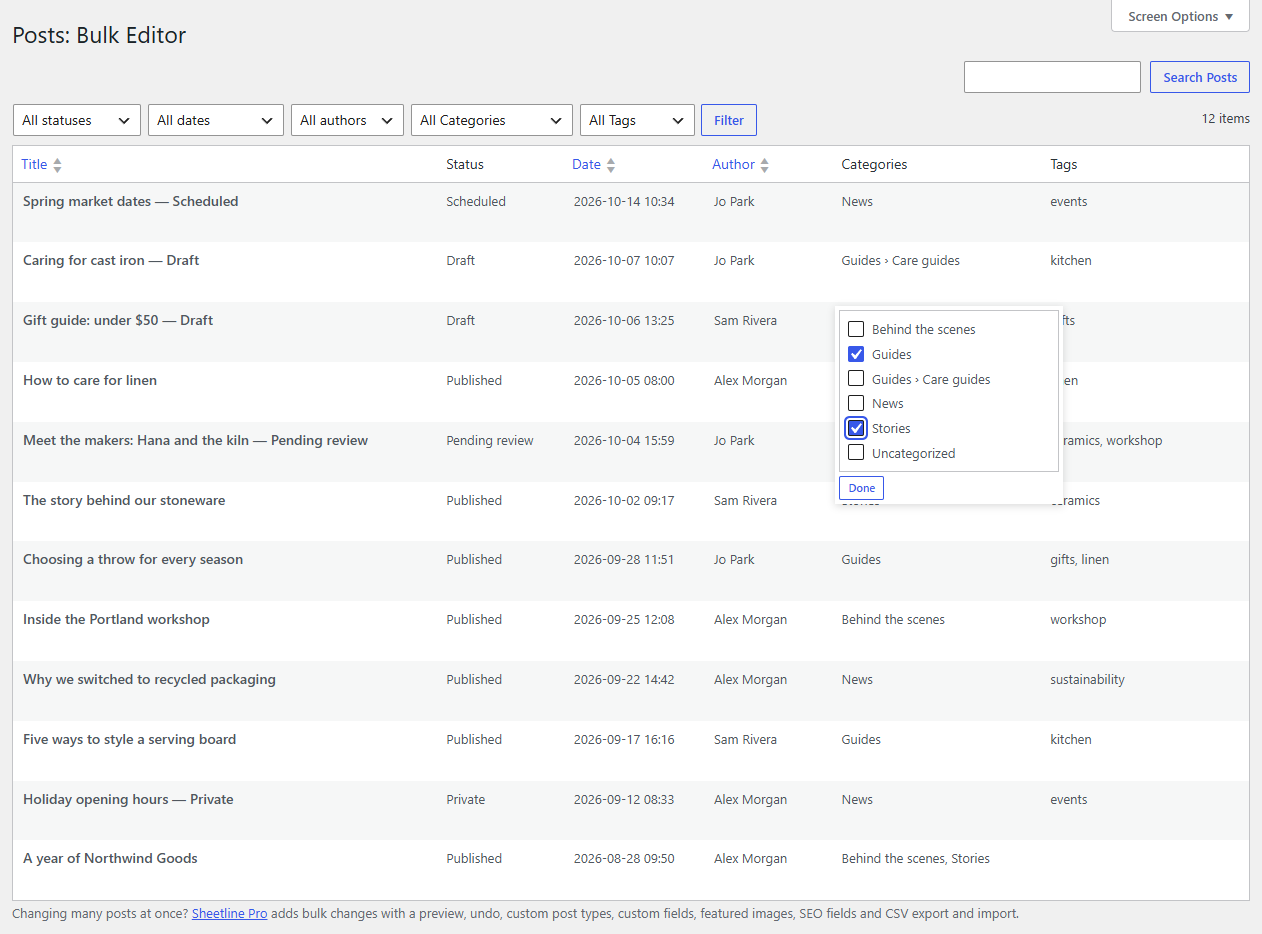Enable the News category checkbox
Image resolution: width=1262 pixels, height=934 pixels.
[x=856, y=403]
